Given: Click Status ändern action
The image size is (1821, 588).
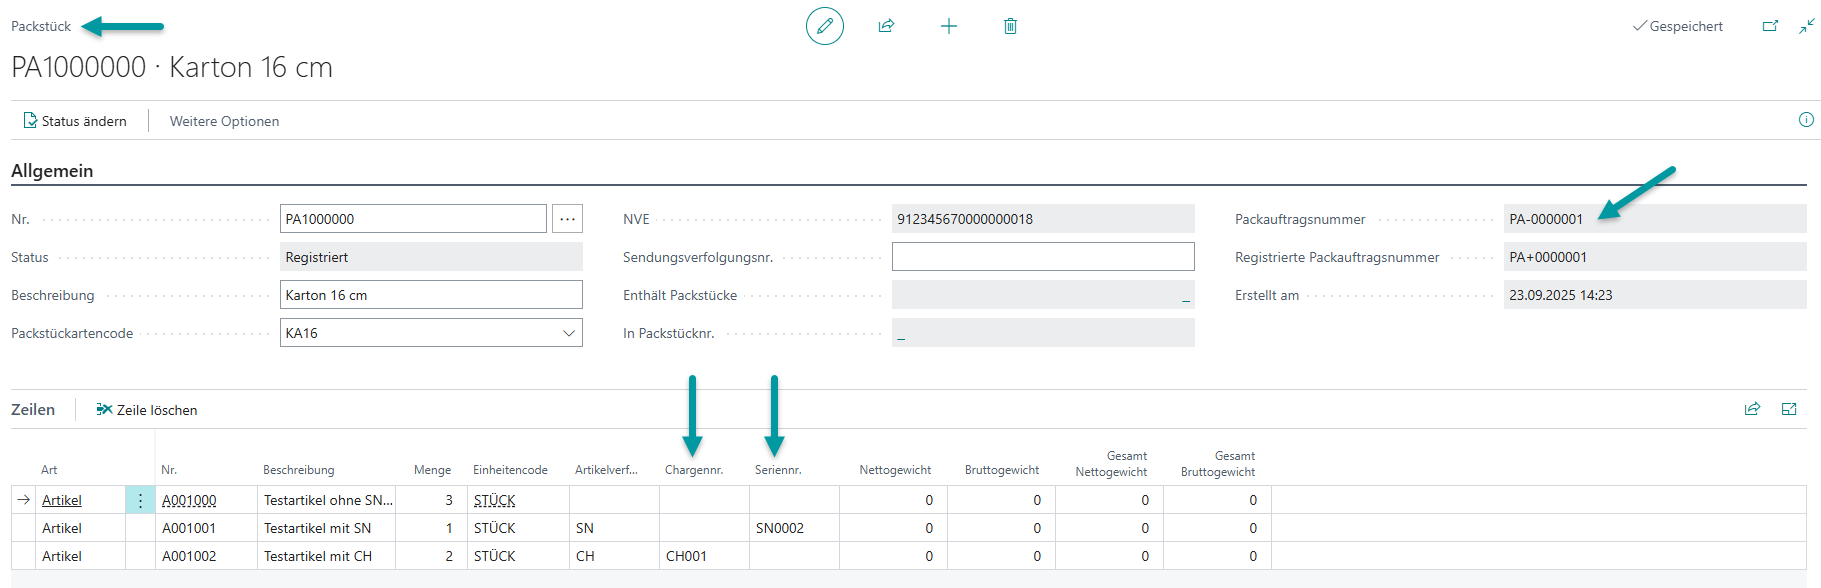Looking at the screenshot, I should click(75, 121).
